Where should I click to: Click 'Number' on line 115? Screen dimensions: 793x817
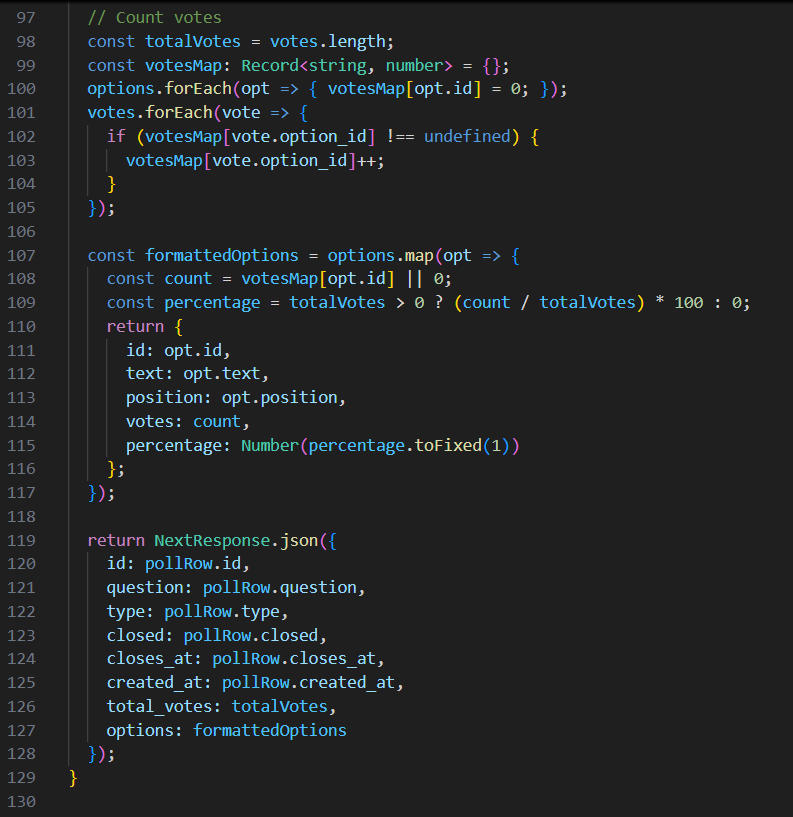pos(270,445)
